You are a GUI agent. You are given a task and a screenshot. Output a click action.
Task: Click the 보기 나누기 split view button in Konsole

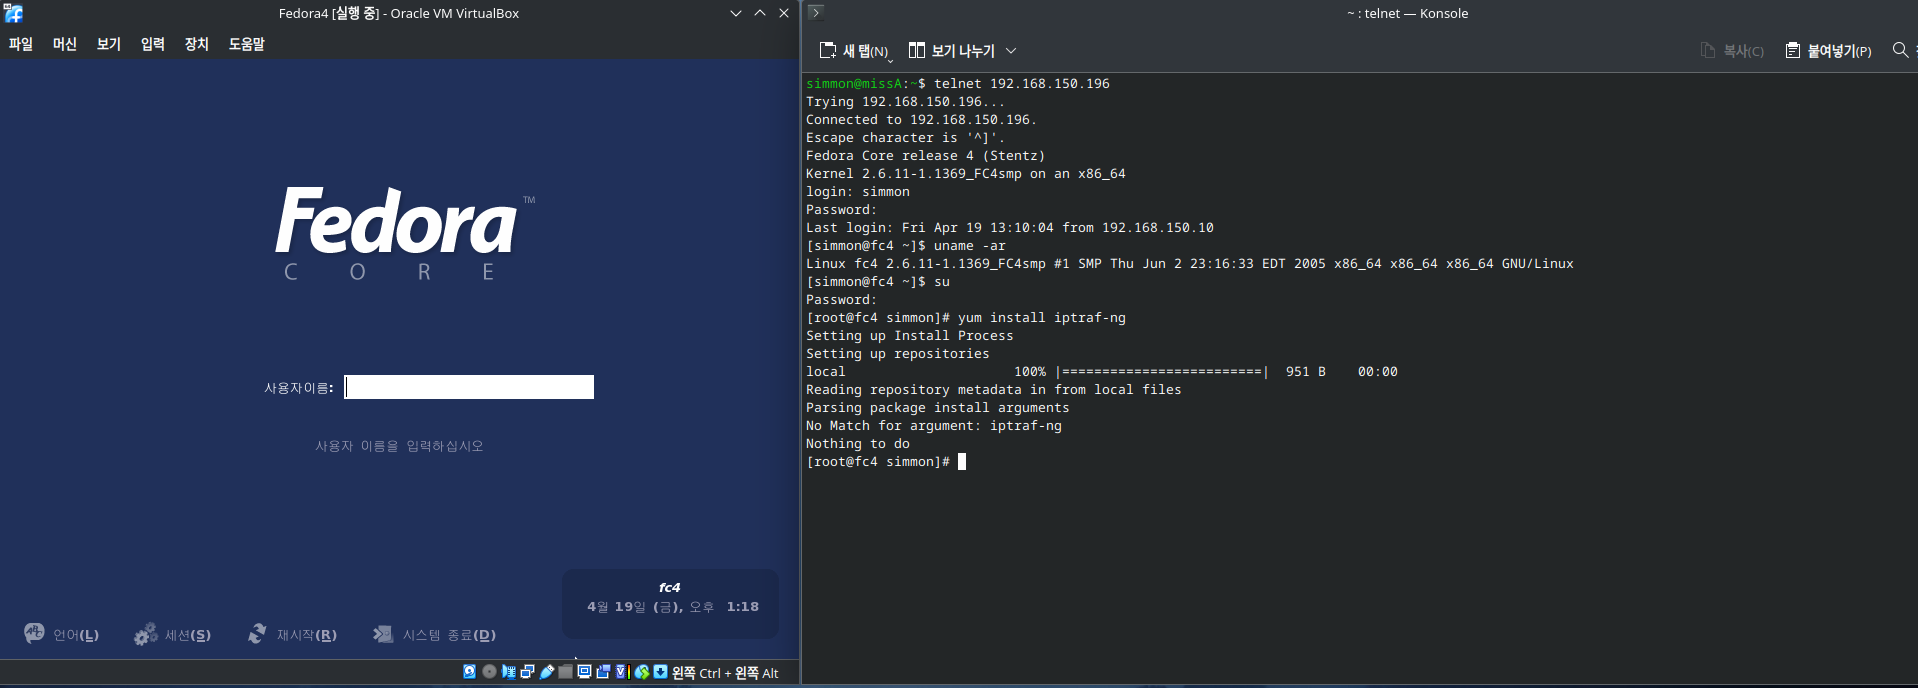[951, 51]
